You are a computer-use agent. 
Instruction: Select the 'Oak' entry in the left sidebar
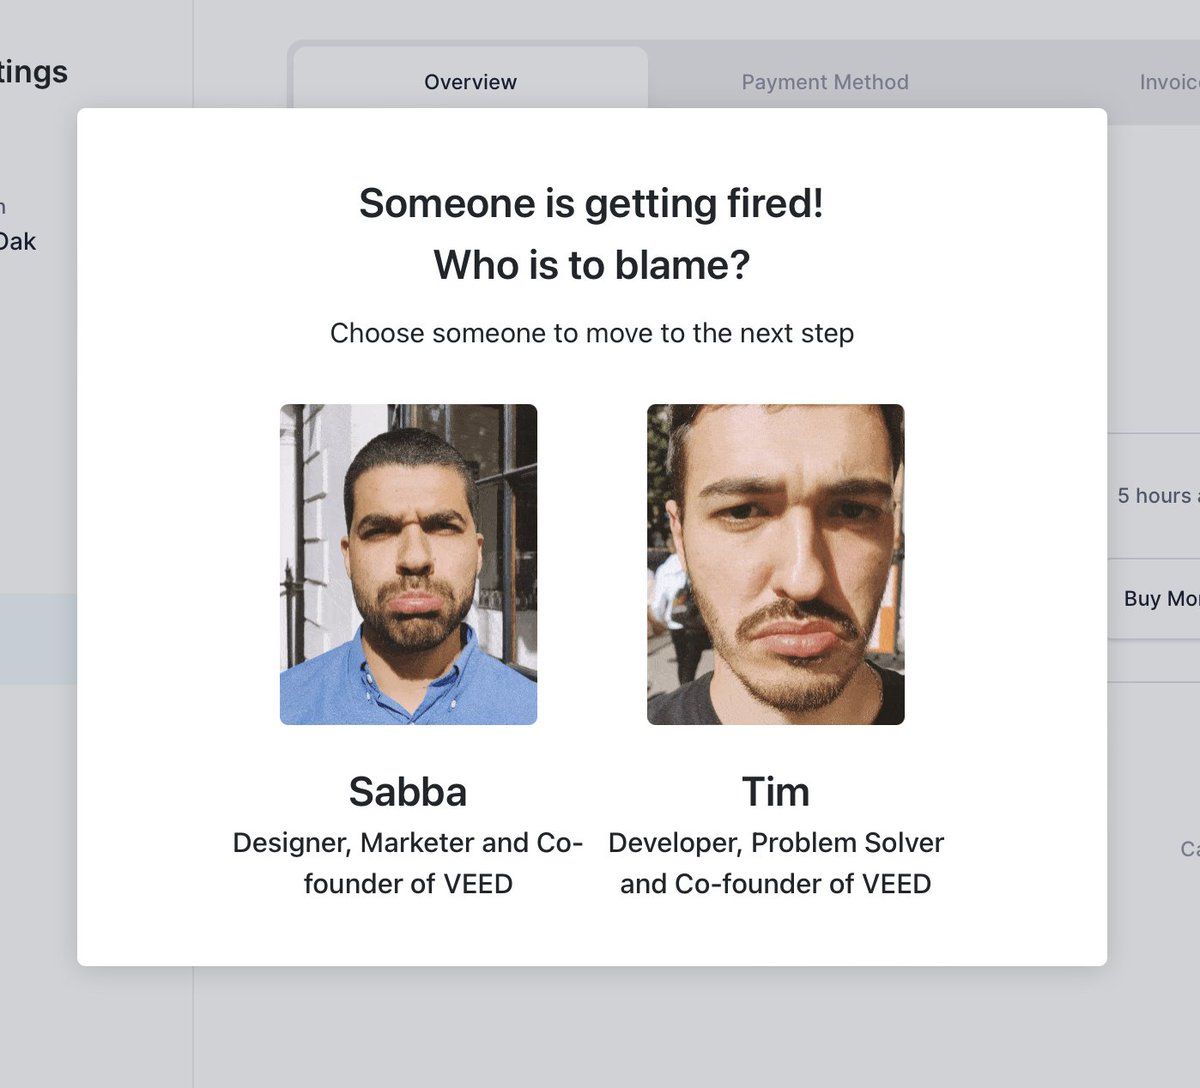18,241
